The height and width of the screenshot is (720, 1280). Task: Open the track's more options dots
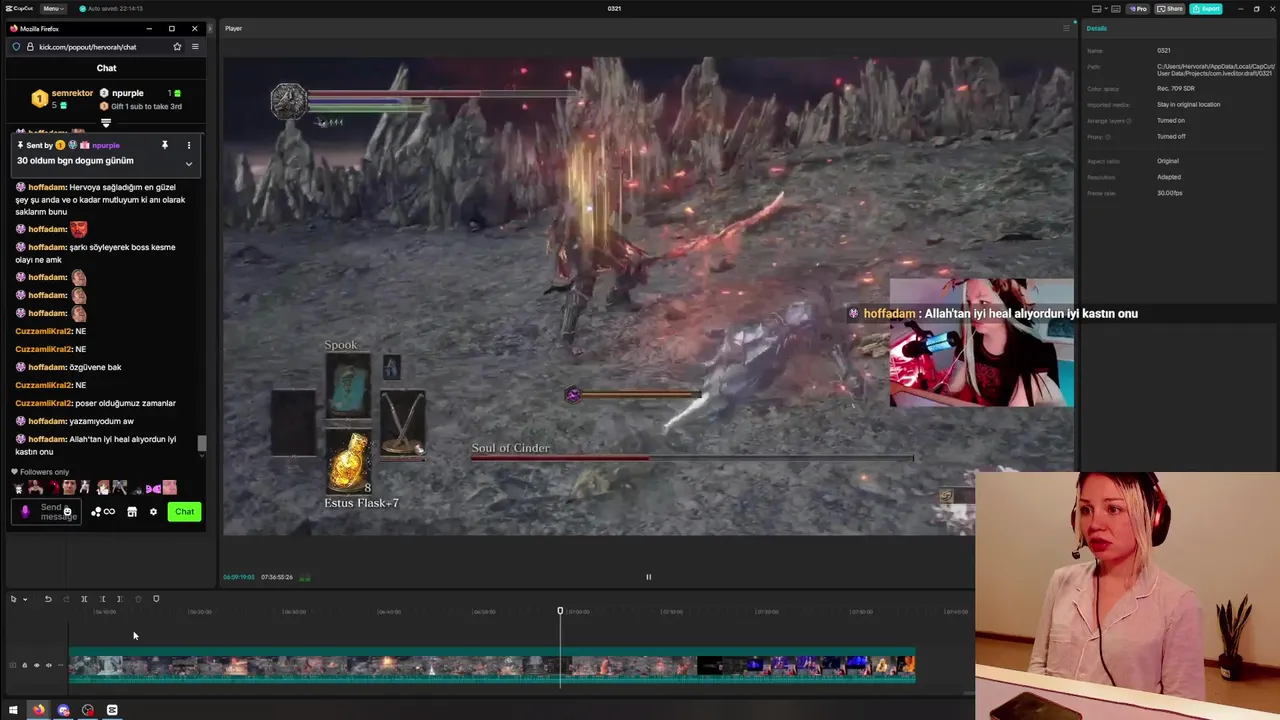[x=60, y=665]
